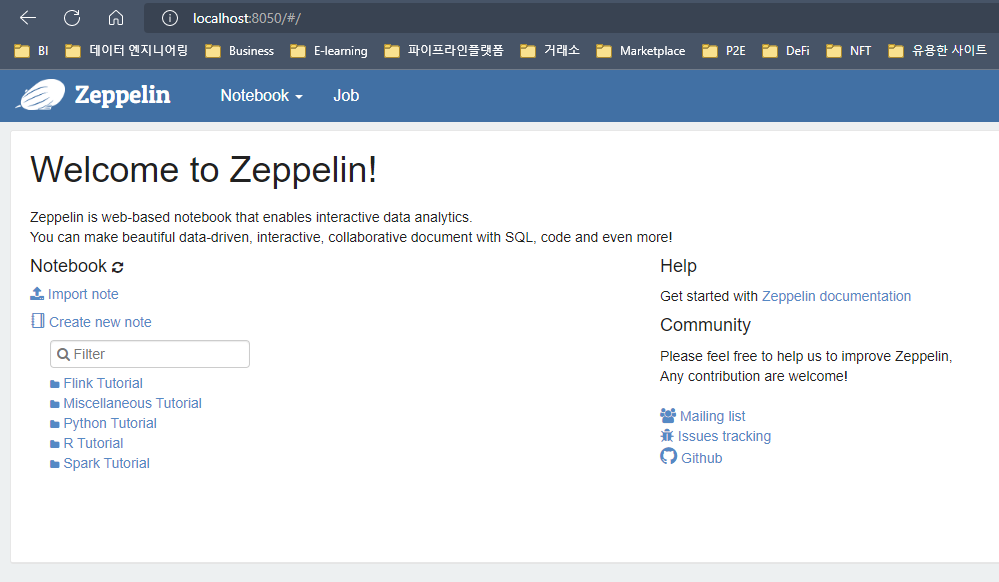Expand the Miscellaneous Tutorial folder
This screenshot has height=582, width=999.
133,403
